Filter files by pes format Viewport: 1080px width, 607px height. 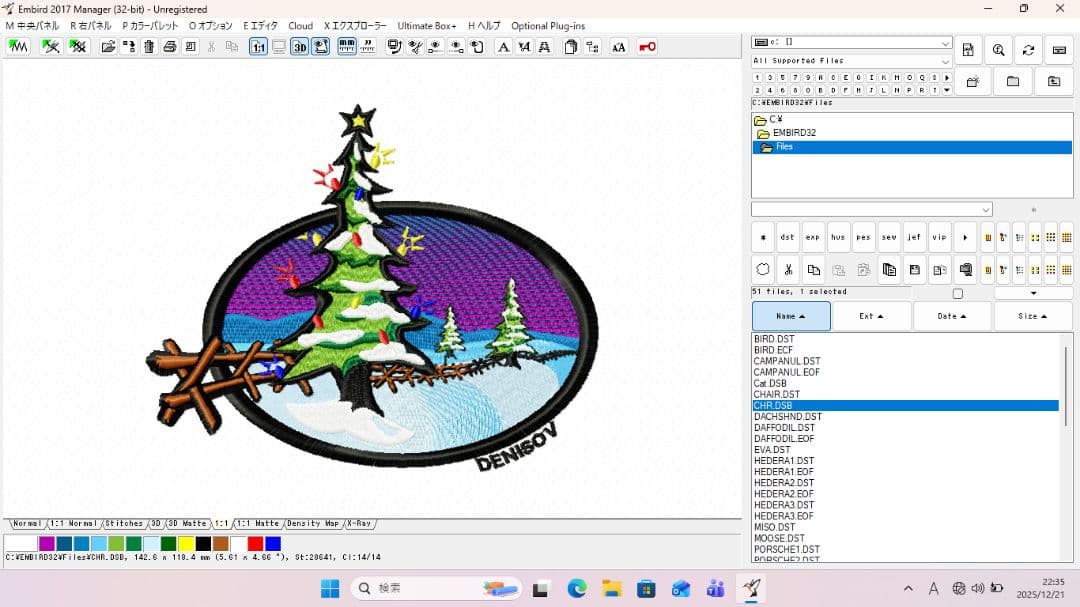point(863,237)
